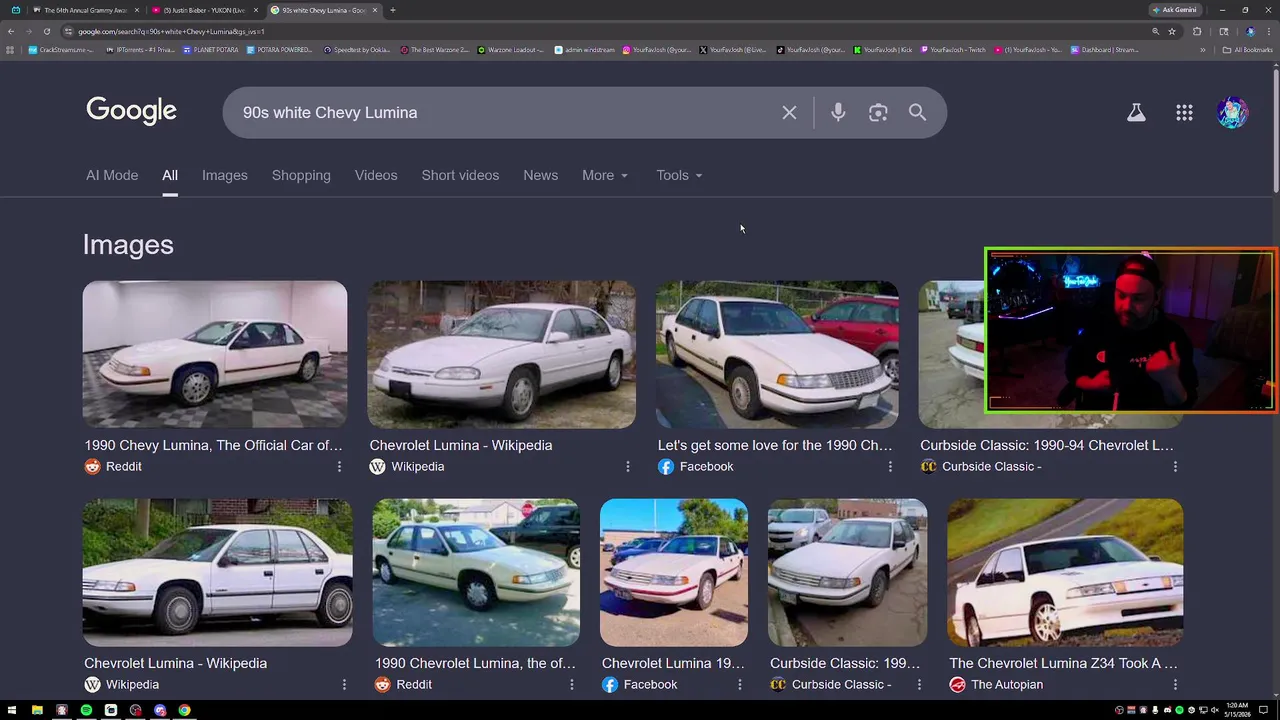Open Search Labs flask icon

1136,113
